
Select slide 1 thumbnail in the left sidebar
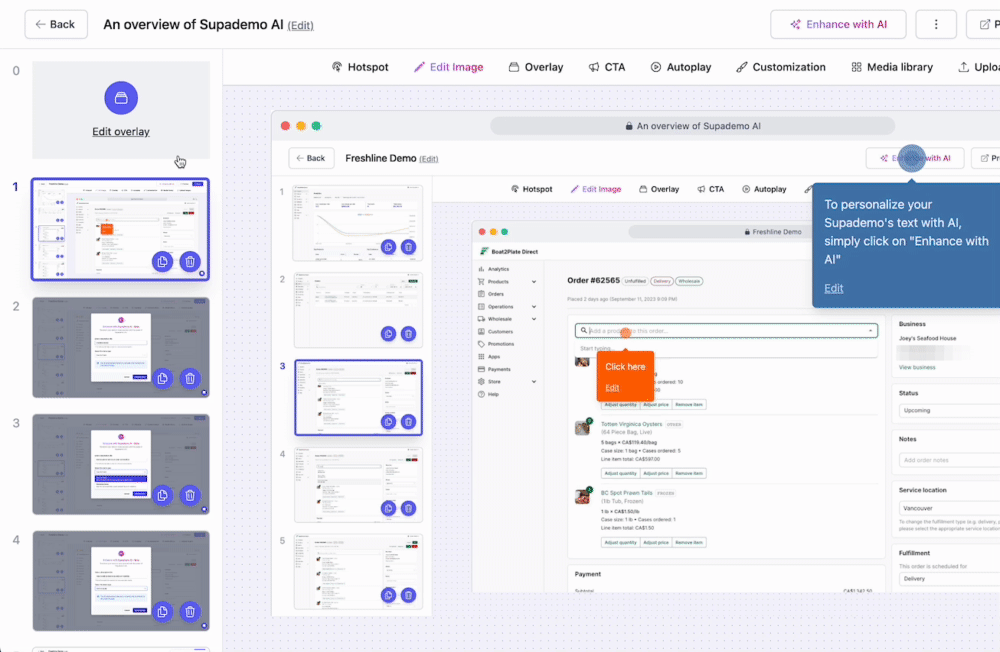click(121, 229)
